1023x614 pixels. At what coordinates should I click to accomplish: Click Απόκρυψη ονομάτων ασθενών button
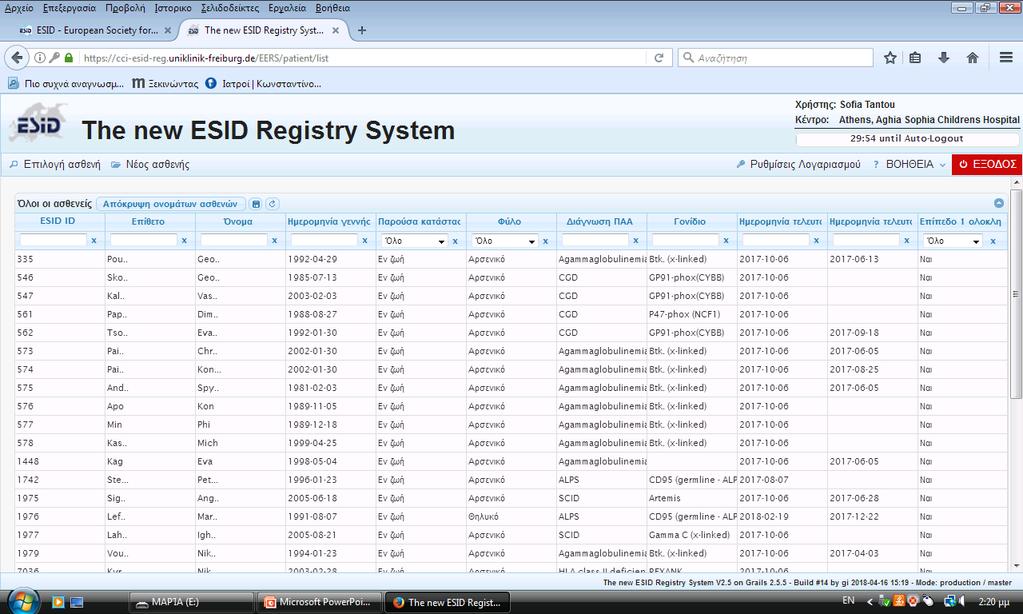pyautogui.click(x=170, y=204)
